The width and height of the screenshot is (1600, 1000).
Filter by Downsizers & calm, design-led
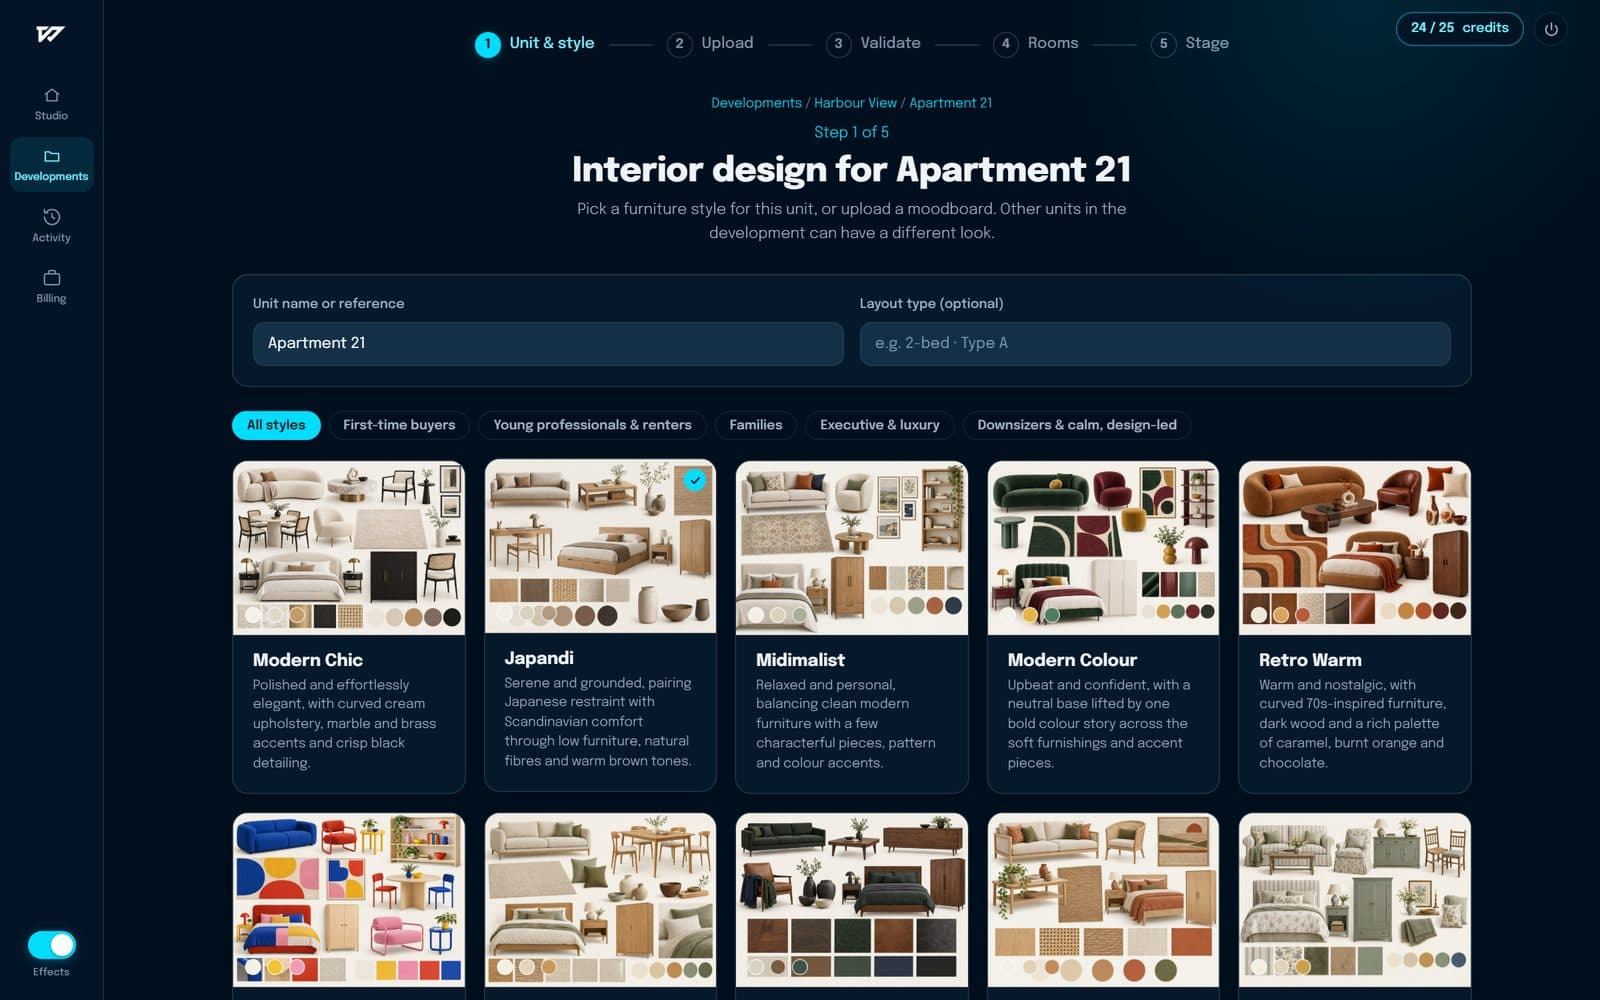pos(1077,425)
